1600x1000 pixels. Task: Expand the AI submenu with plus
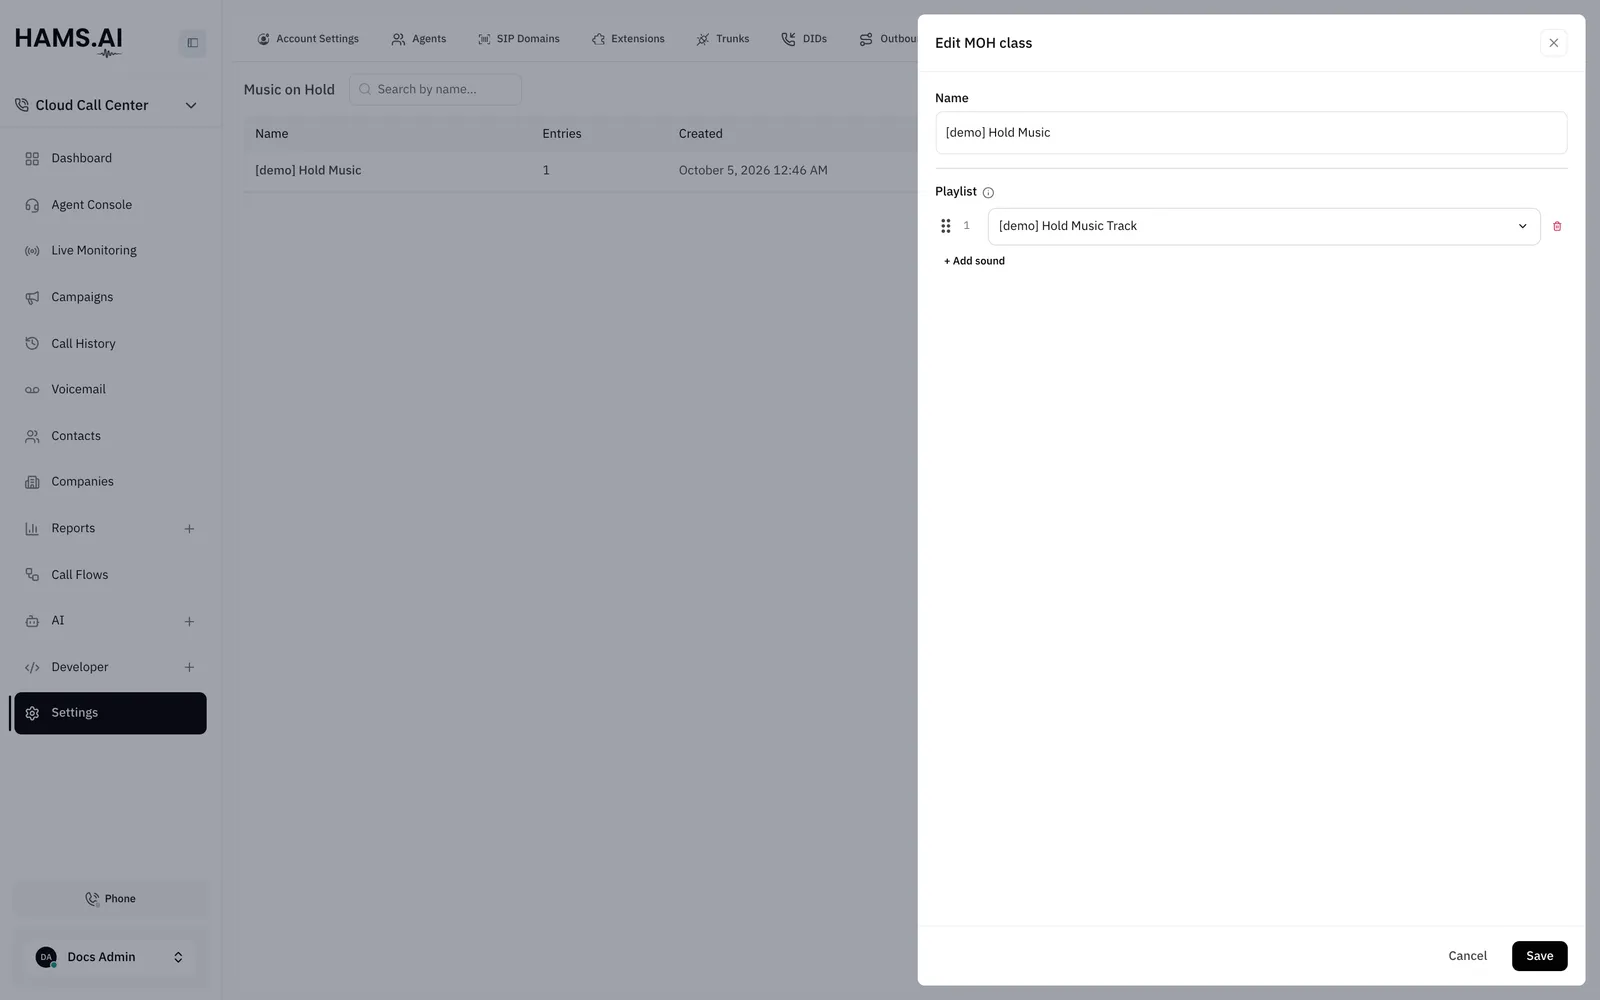click(189, 622)
